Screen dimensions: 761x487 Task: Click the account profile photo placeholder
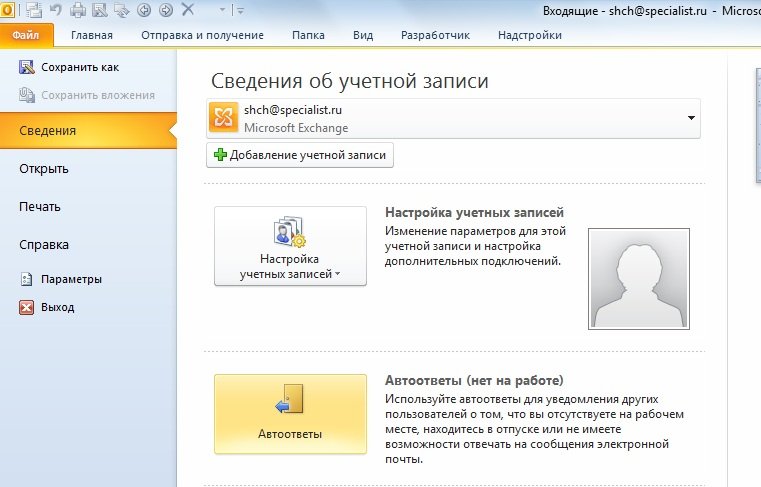[637, 279]
